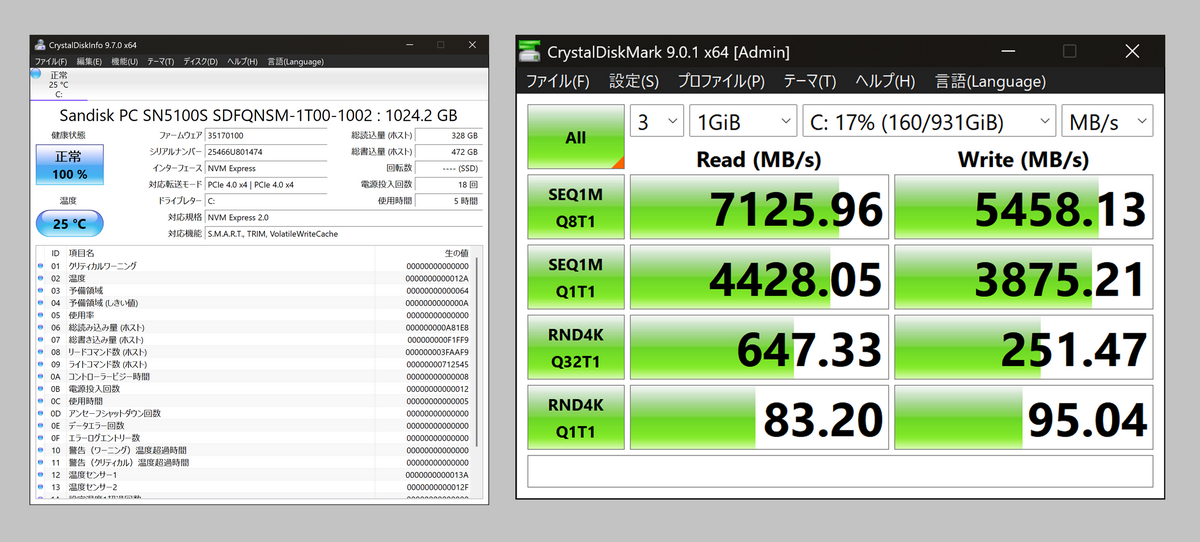Click the Sandisk PC SN5100S model name heading
This screenshot has height=542, width=1200.
click(258, 115)
